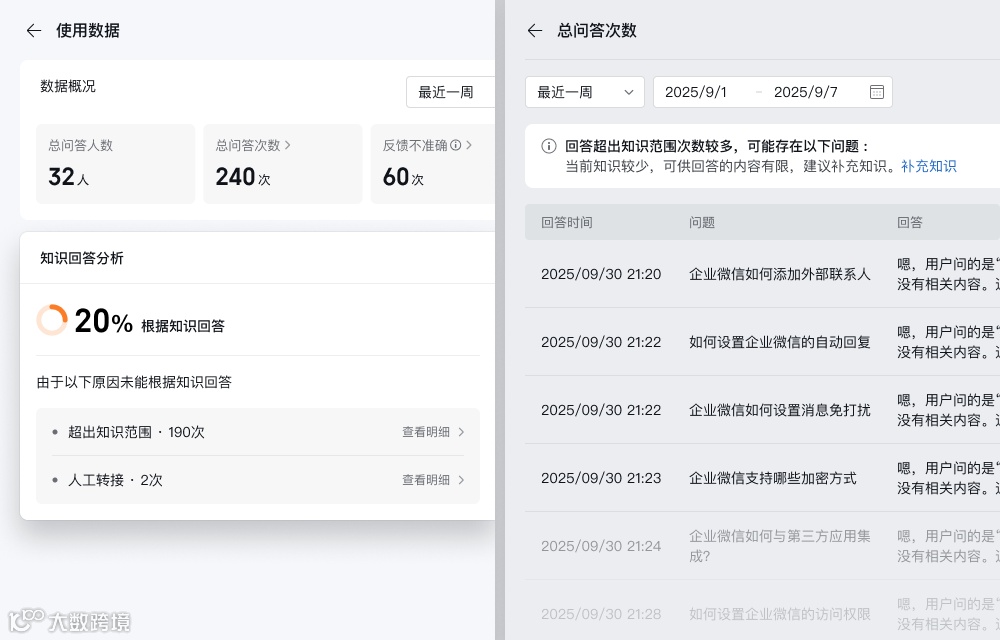1000x640 pixels.
Task: Click timestamp 2025/09/30 21:28
Action: click(x=601, y=614)
